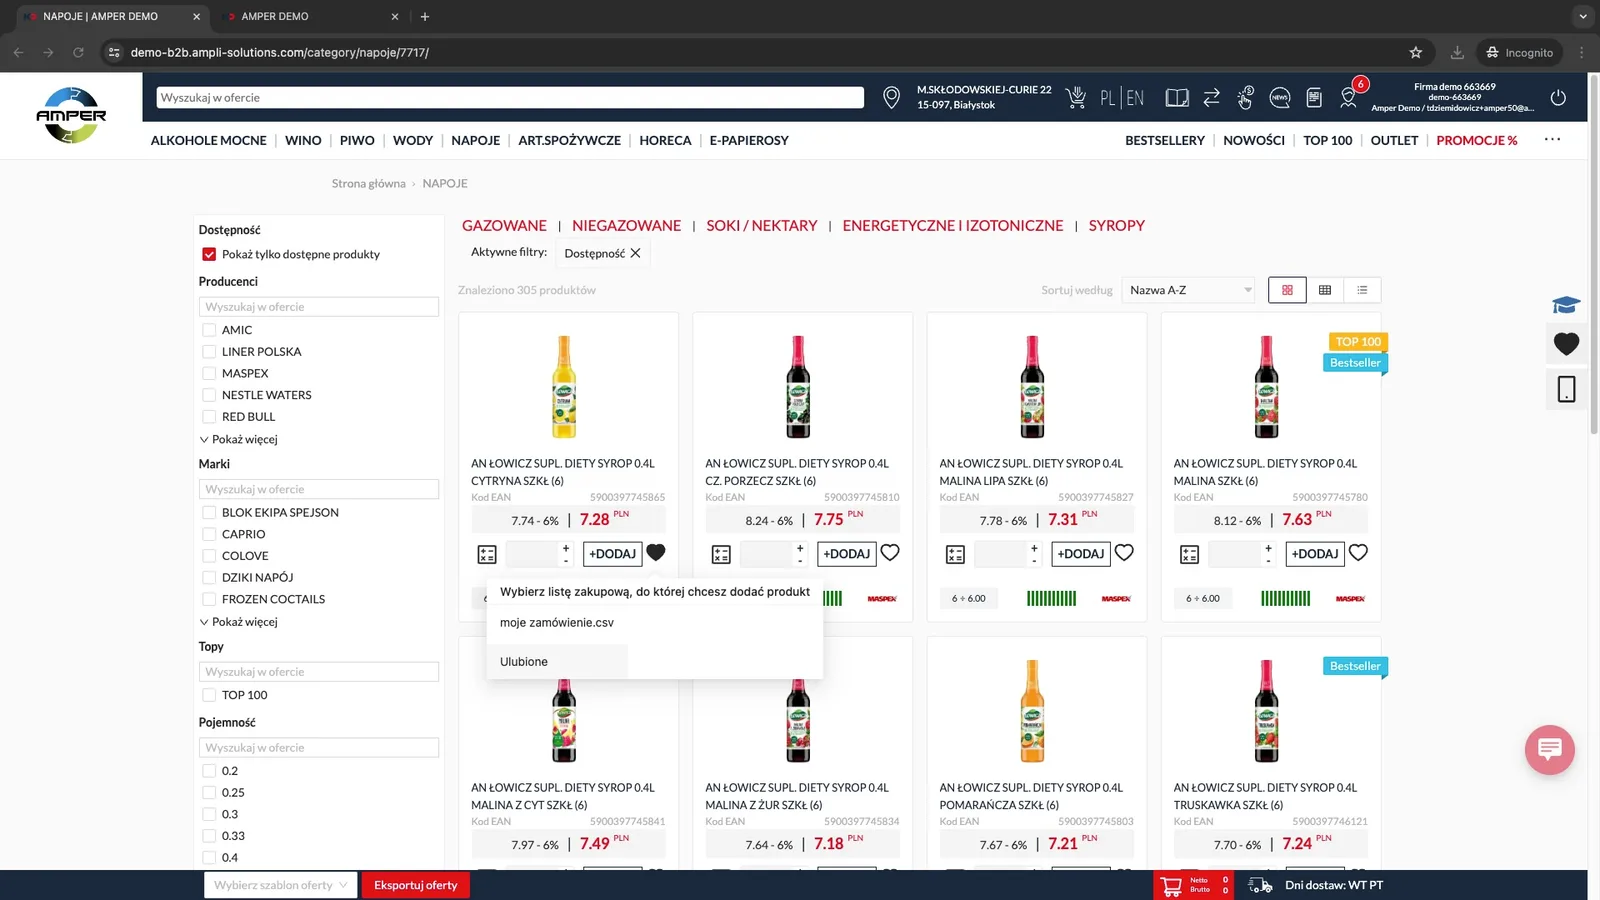Click the swap arrows icon in header
1600x900 pixels.
1211,97
